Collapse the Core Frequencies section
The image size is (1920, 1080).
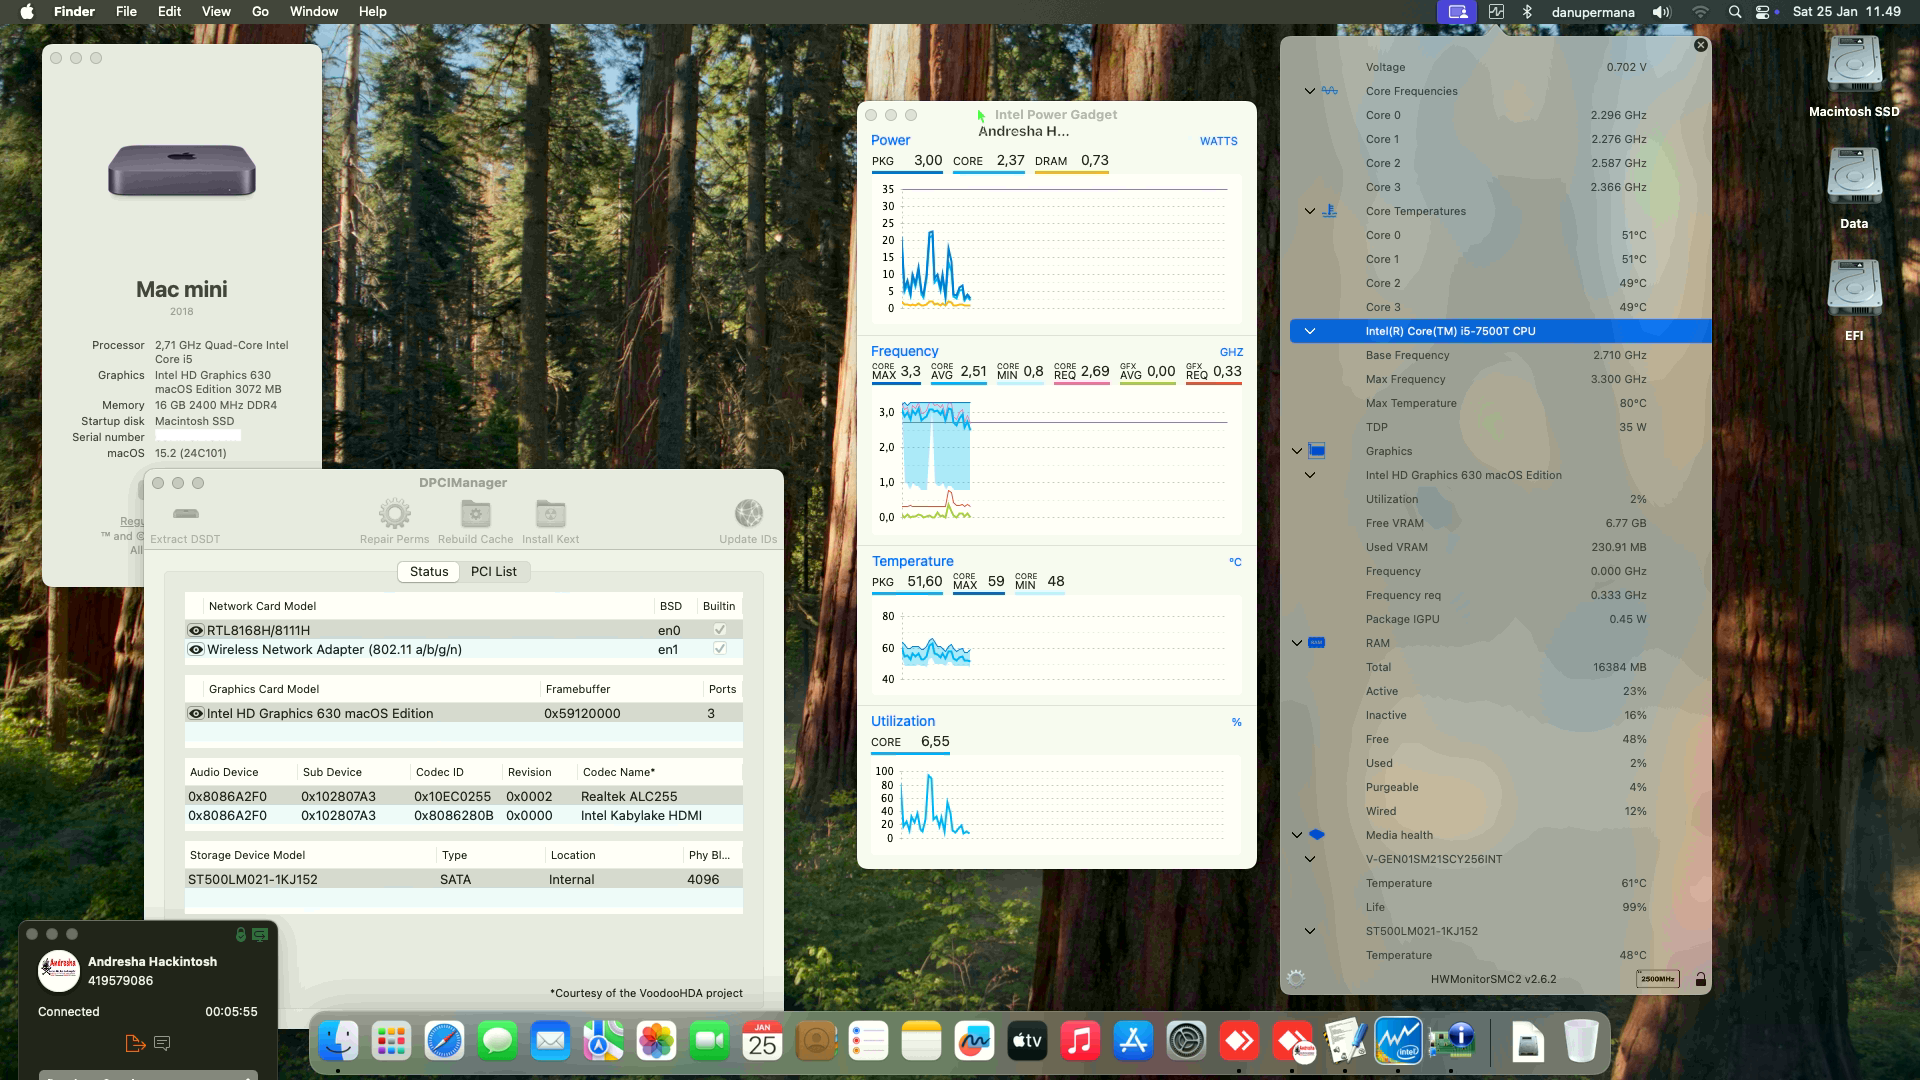coord(1310,91)
